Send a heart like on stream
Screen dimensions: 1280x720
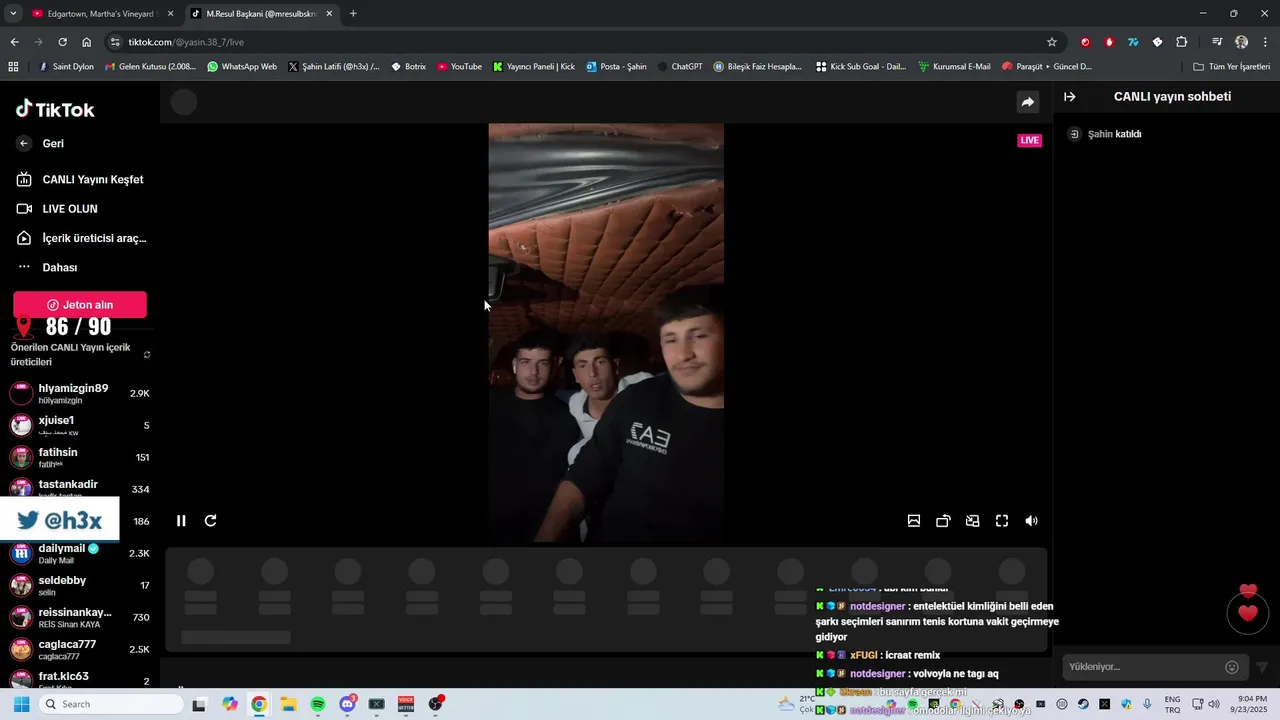pos(1248,613)
